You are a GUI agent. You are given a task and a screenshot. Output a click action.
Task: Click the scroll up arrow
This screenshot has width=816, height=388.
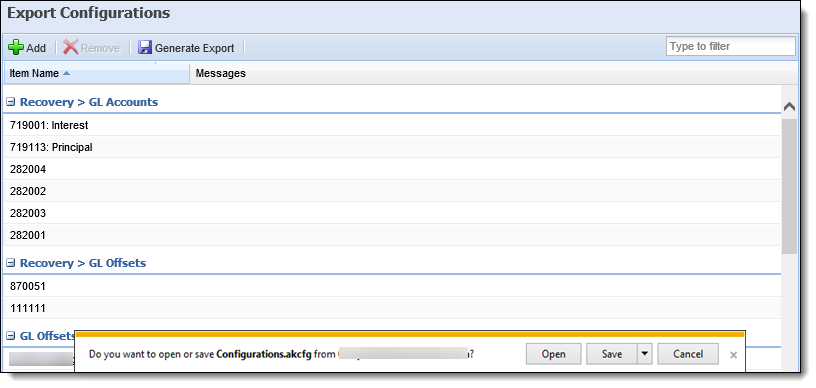pyautogui.click(x=789, y=107)
